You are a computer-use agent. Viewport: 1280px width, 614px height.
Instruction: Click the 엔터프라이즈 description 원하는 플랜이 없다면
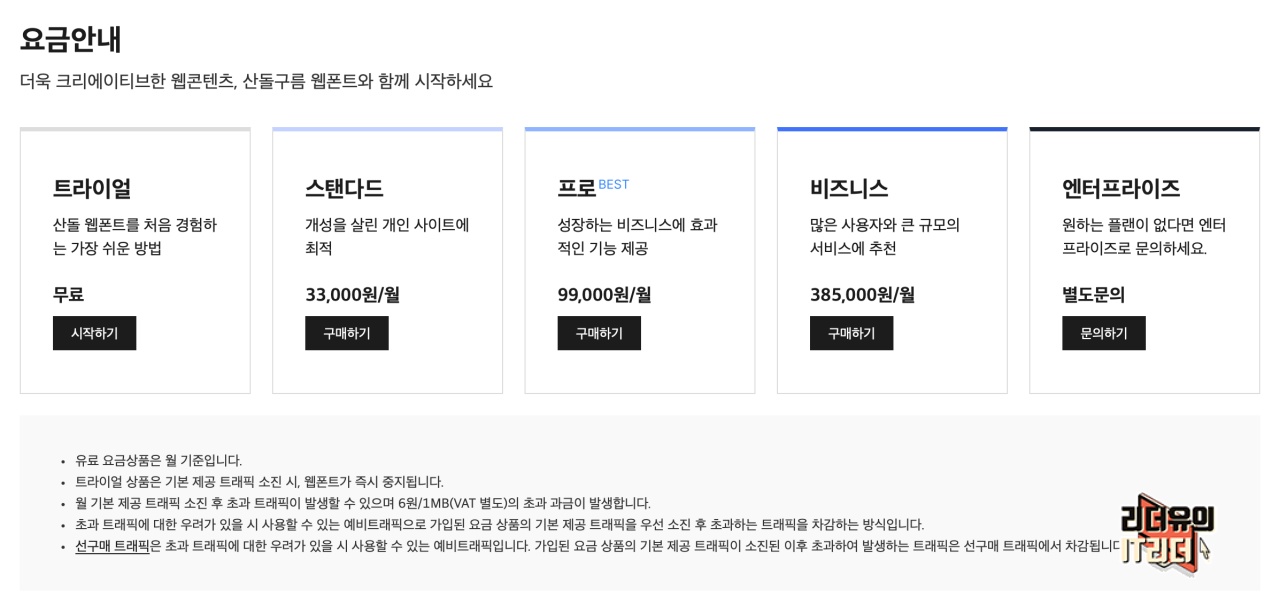pyautogui.click(x=1144, y=236)
